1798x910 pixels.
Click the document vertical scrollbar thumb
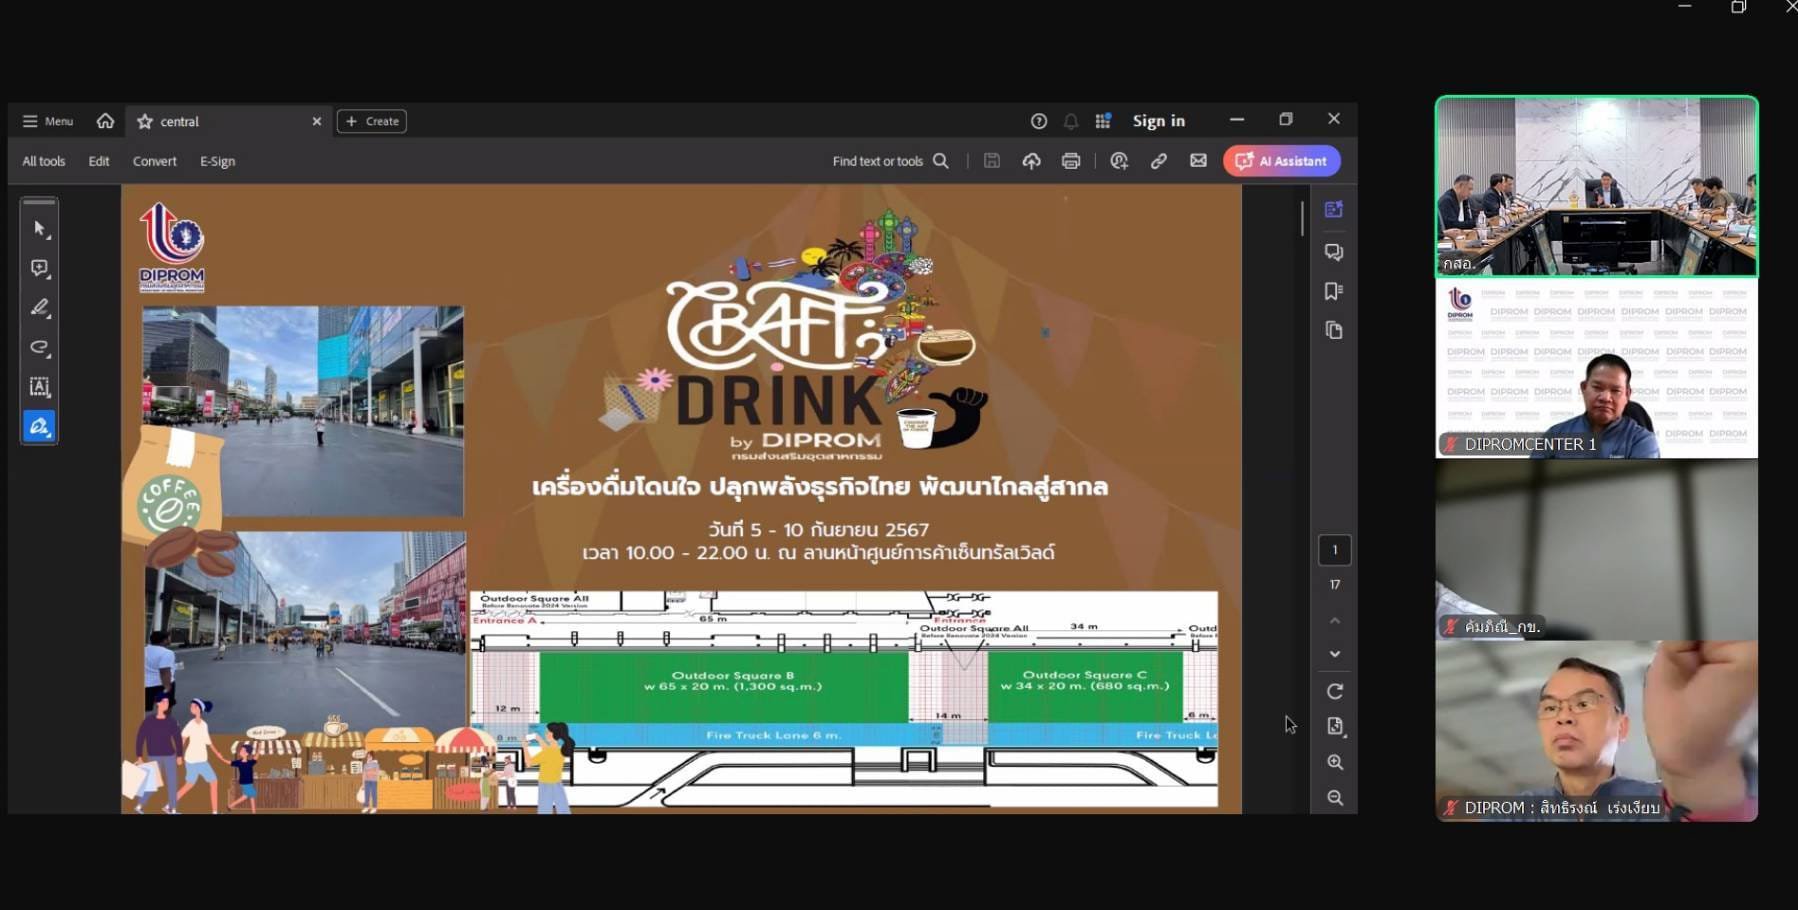click(1302, 219)
